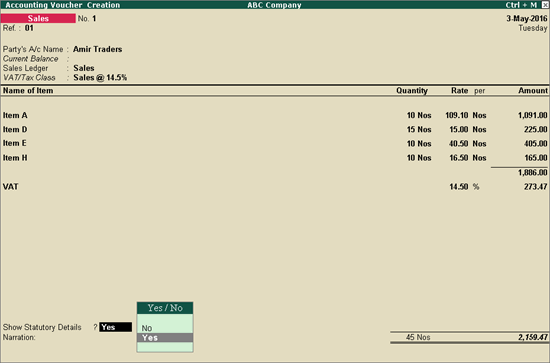
Task: Click the Party's A/c Name Amir Traders
Action: coord(98,49)
